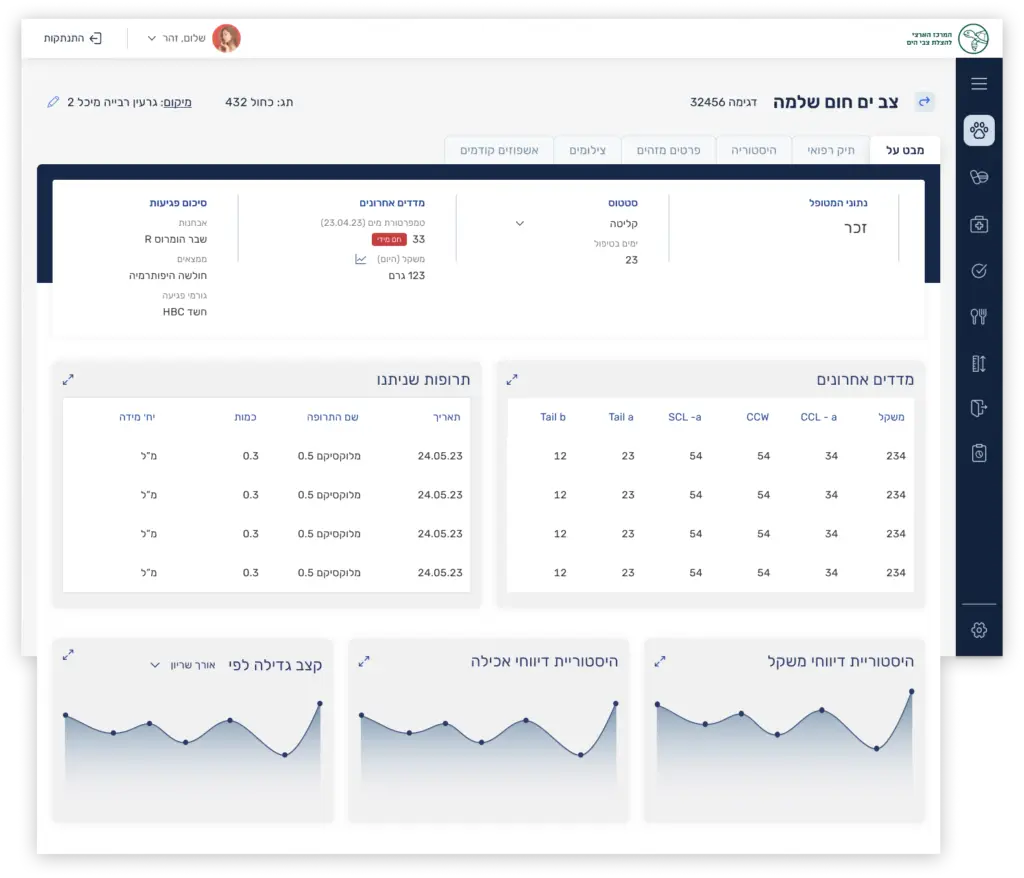Open the user dropdown next to שלום, זהר

(x=152, y=38)
